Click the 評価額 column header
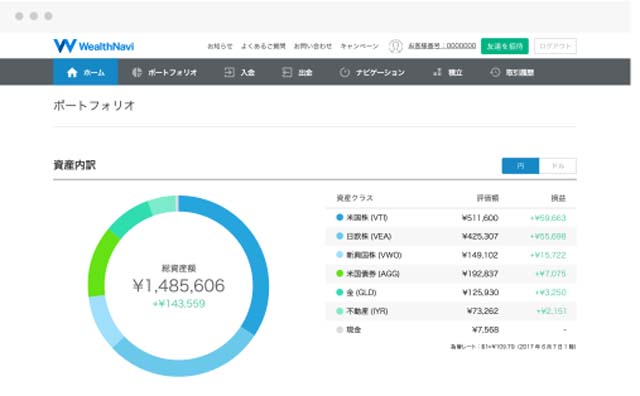 (x=488, y=198)
